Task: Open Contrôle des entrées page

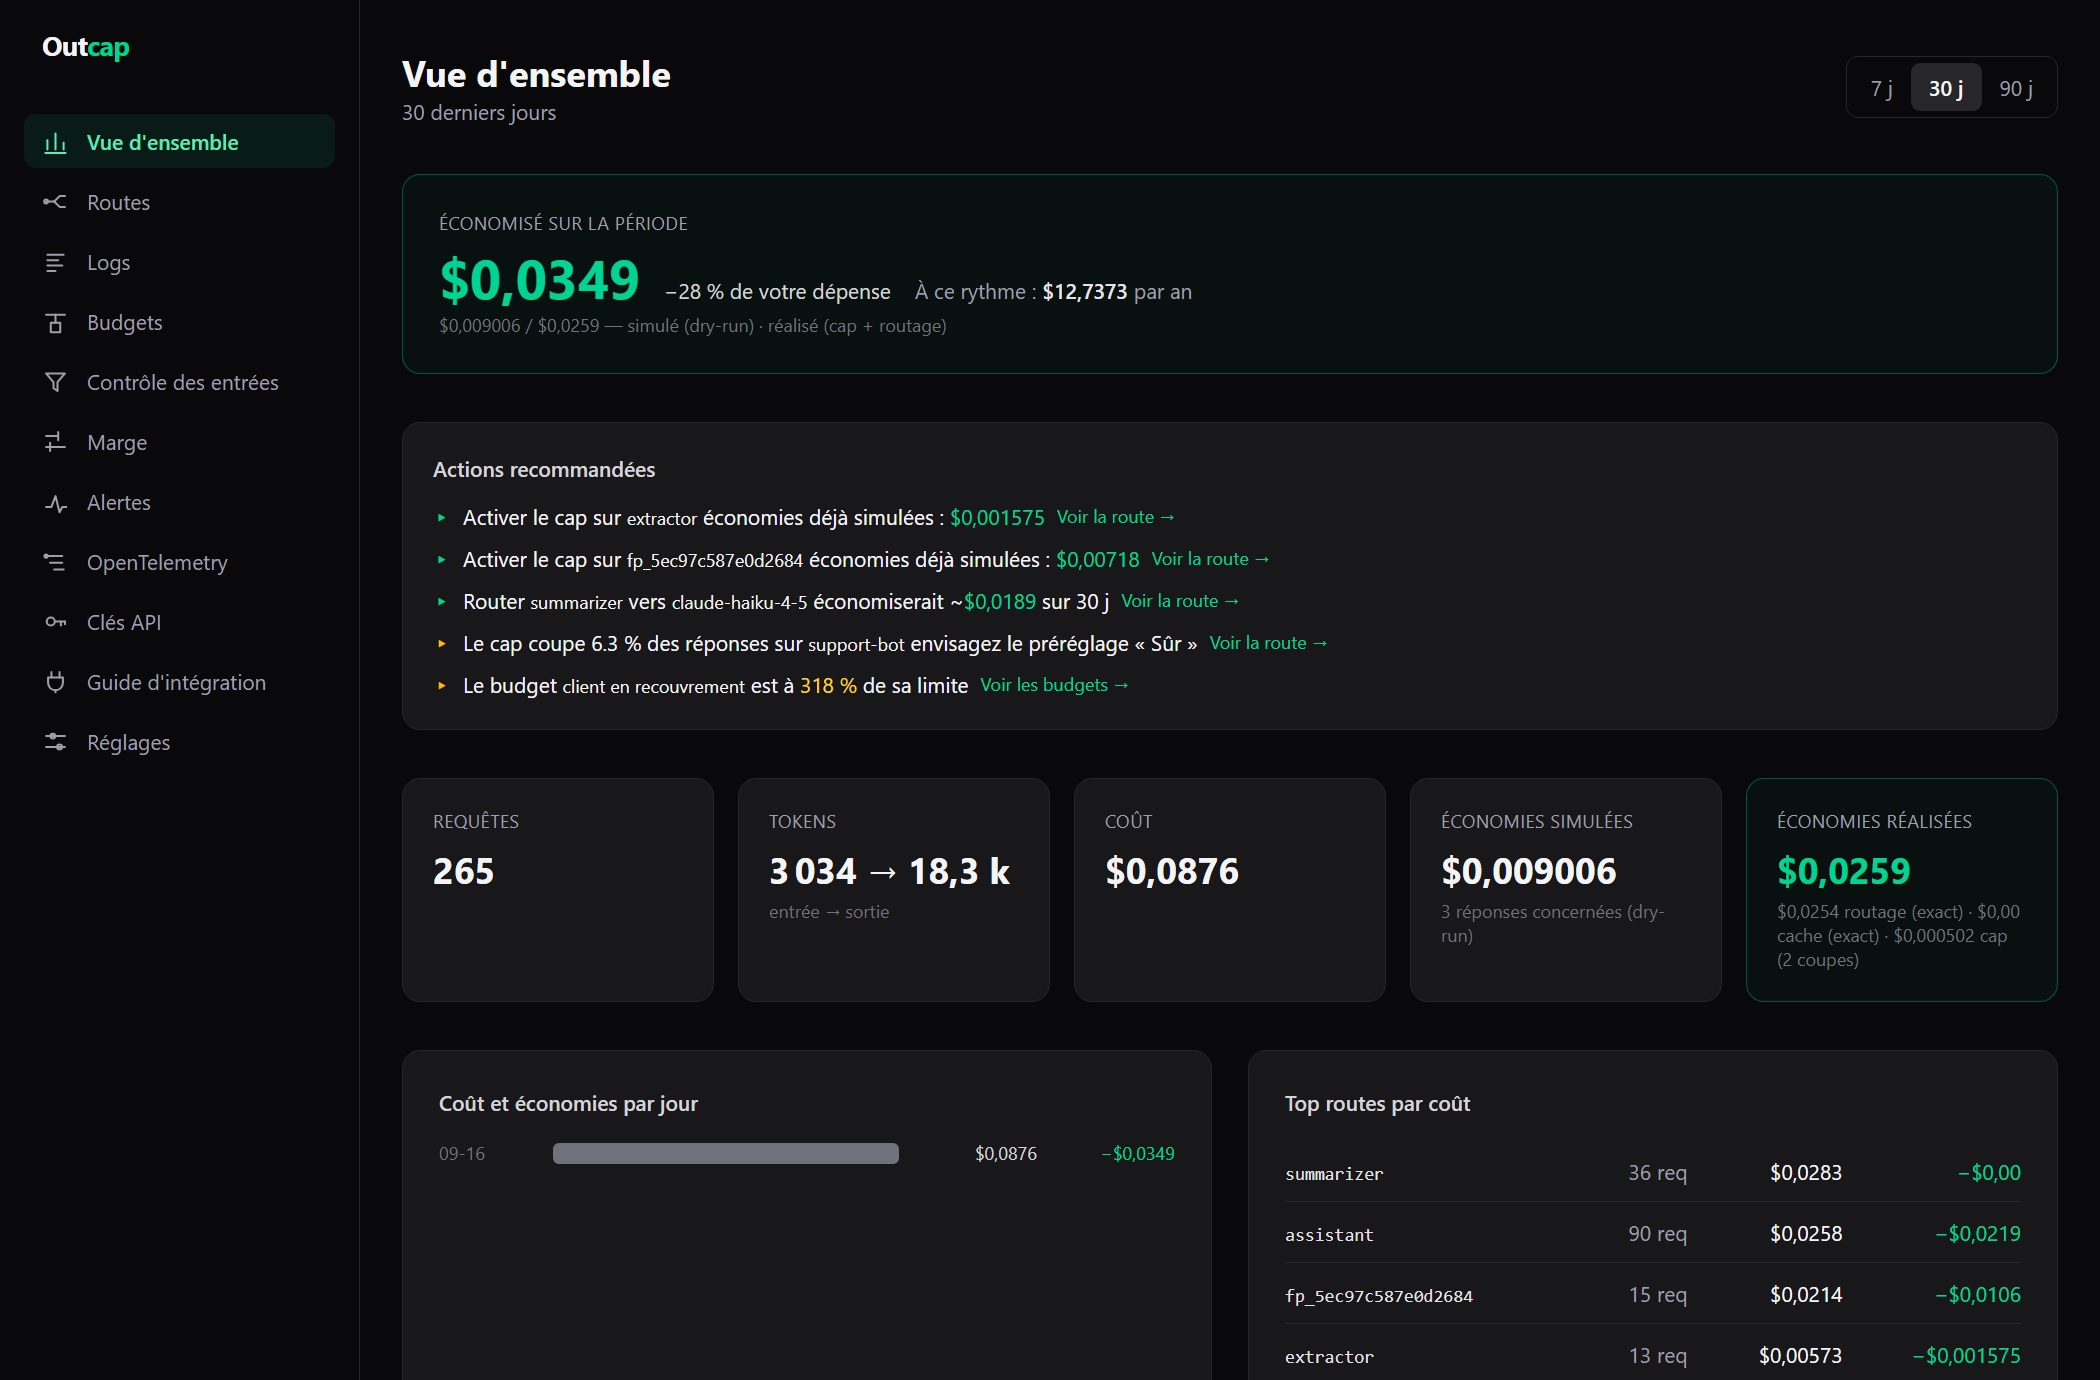Action: (179, 383)
